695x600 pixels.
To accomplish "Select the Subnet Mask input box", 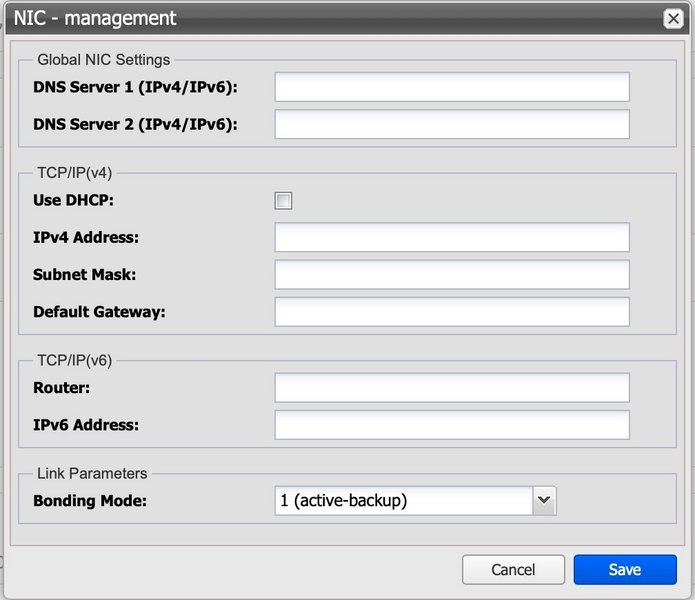I will (452, 274).
